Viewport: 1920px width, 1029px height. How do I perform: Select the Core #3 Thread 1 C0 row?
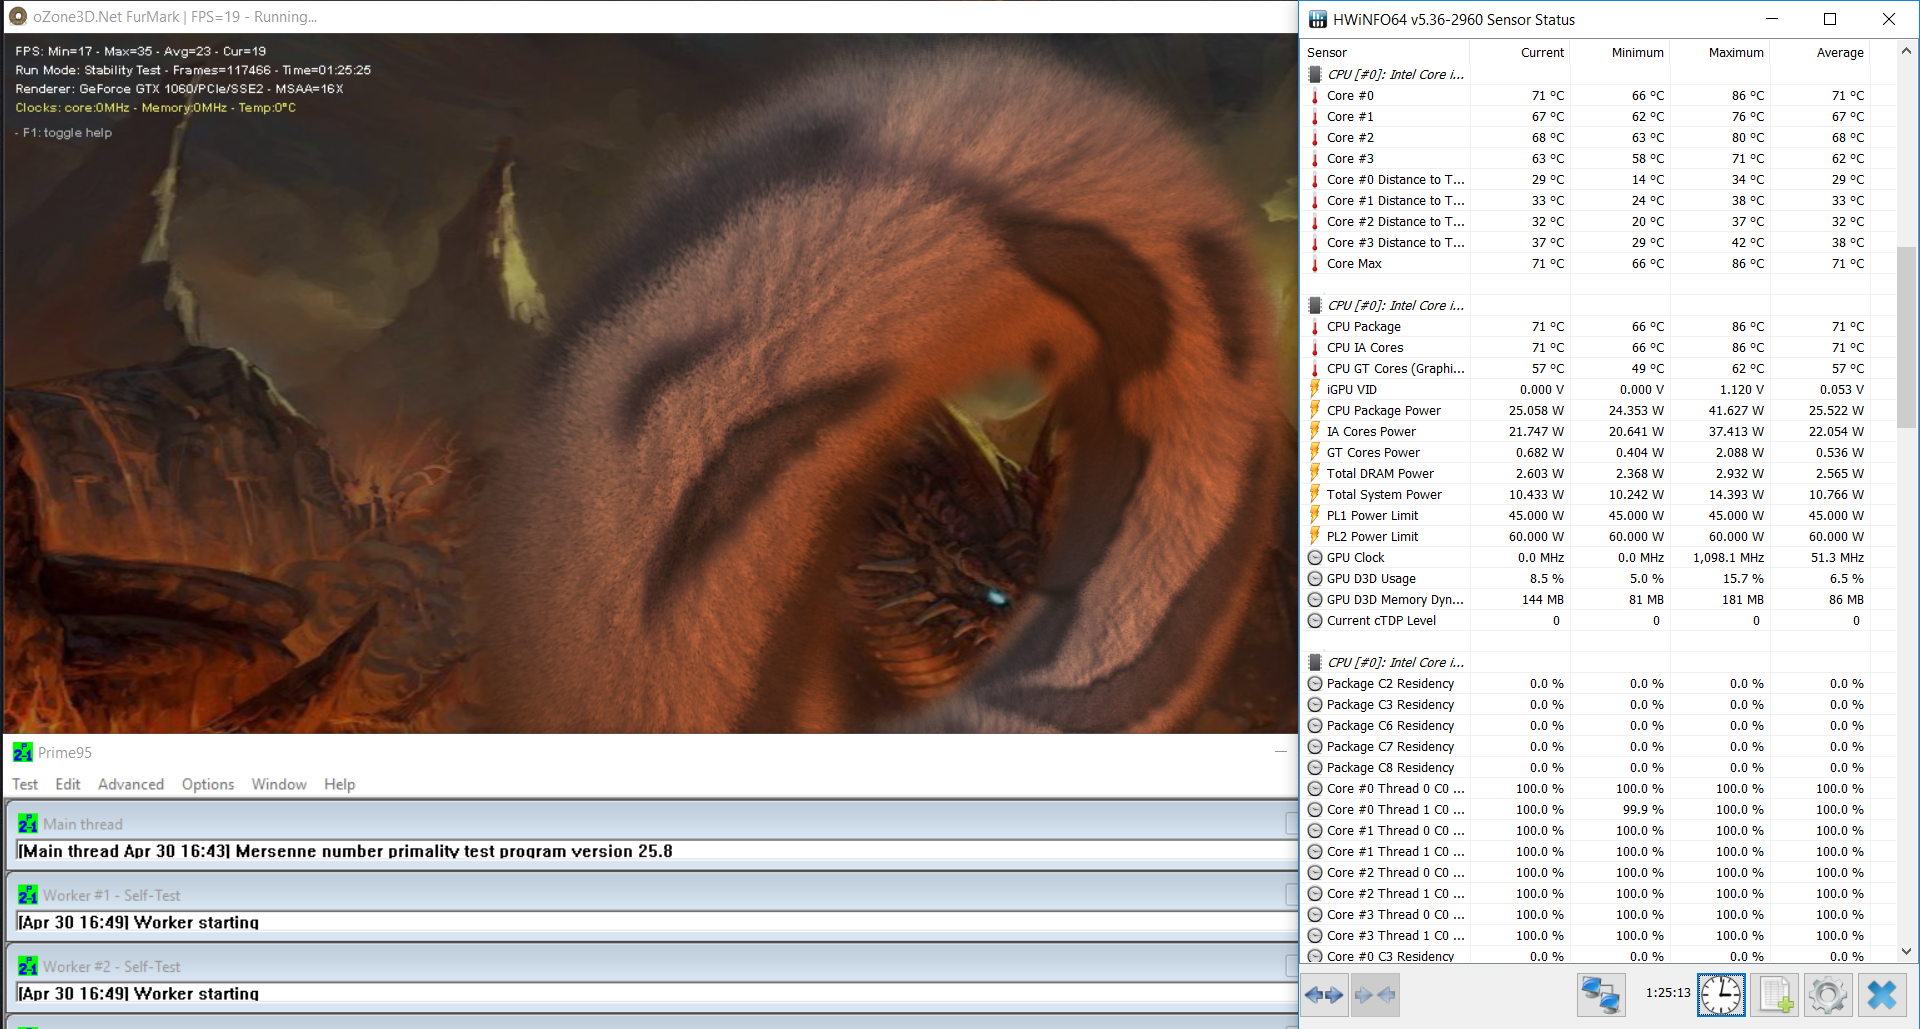click(x=1586, y=936)
